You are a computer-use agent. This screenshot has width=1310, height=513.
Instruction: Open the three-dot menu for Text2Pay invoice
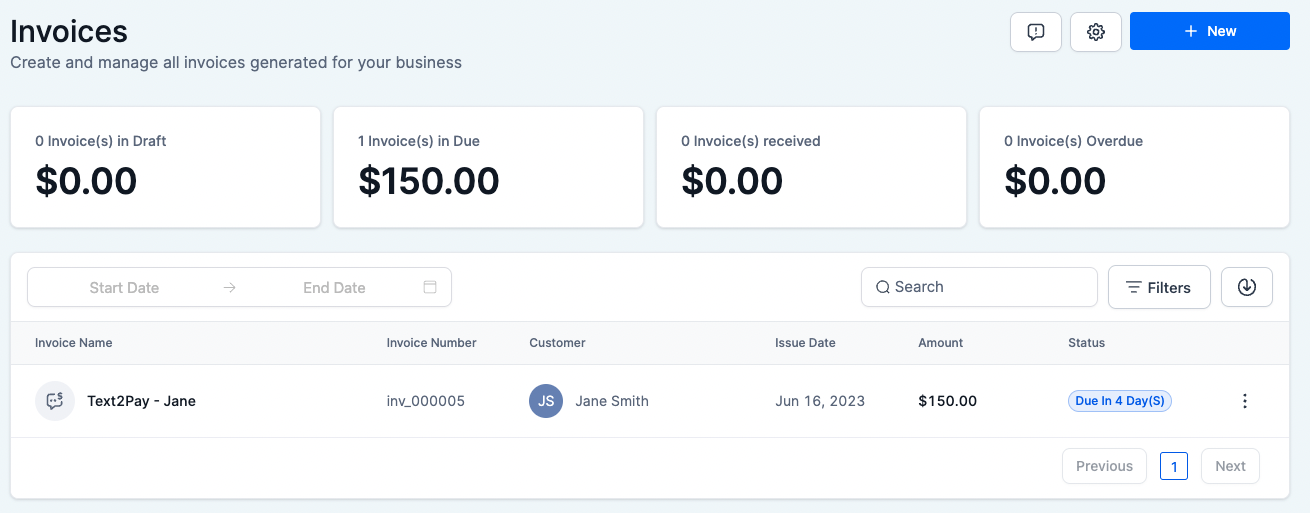pos(1245,401)
